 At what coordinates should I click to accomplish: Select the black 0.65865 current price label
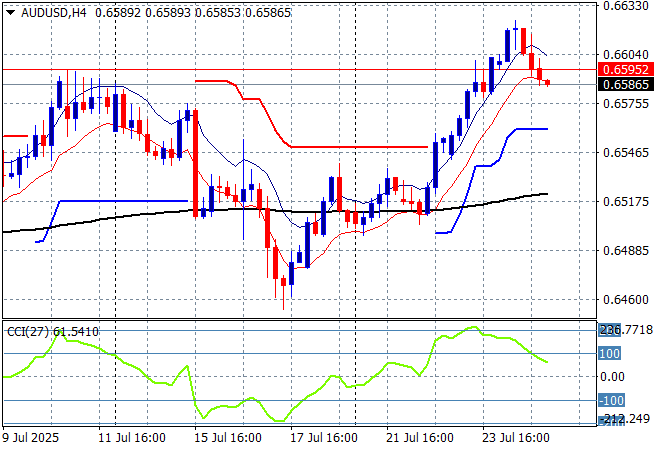click(x=626, y=85)
